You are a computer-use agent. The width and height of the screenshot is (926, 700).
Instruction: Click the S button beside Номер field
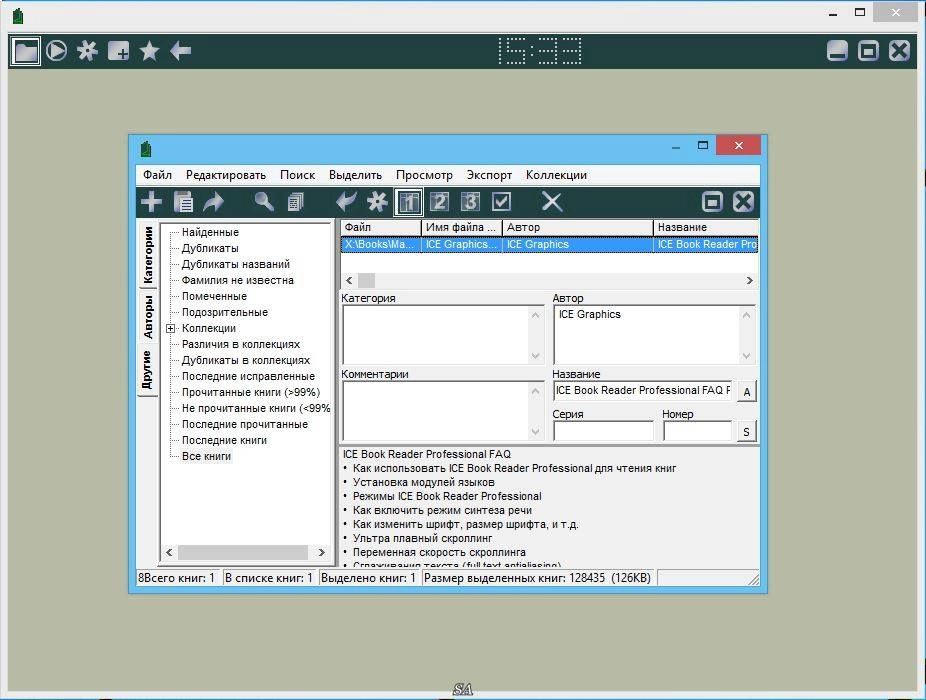tap(747, 432)
